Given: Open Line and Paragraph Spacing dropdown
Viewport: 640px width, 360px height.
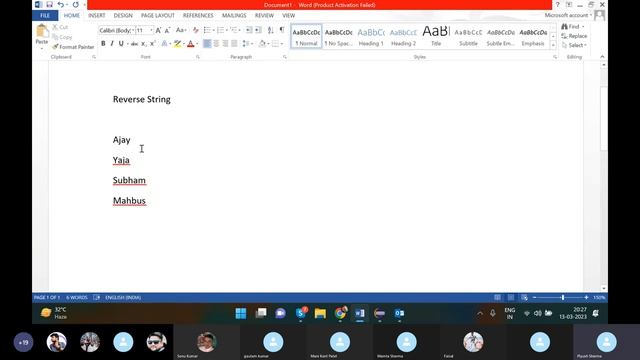Looking at the screenshot, I should 247,44.
